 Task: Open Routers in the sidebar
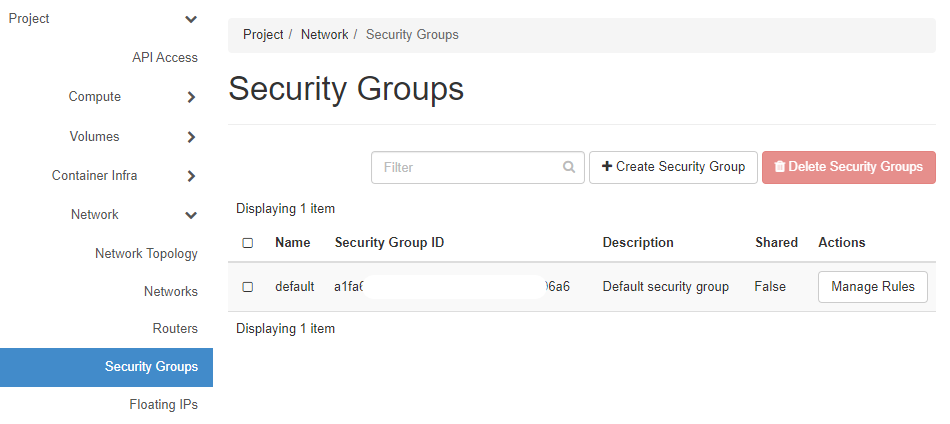point(175,329)
